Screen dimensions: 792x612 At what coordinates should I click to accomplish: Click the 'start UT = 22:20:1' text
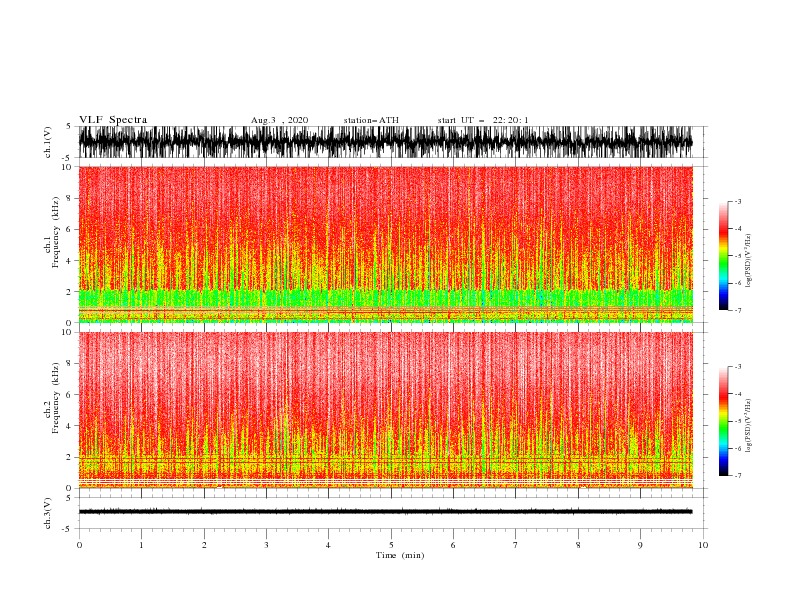pyautogui.click(x=483, y=120)
